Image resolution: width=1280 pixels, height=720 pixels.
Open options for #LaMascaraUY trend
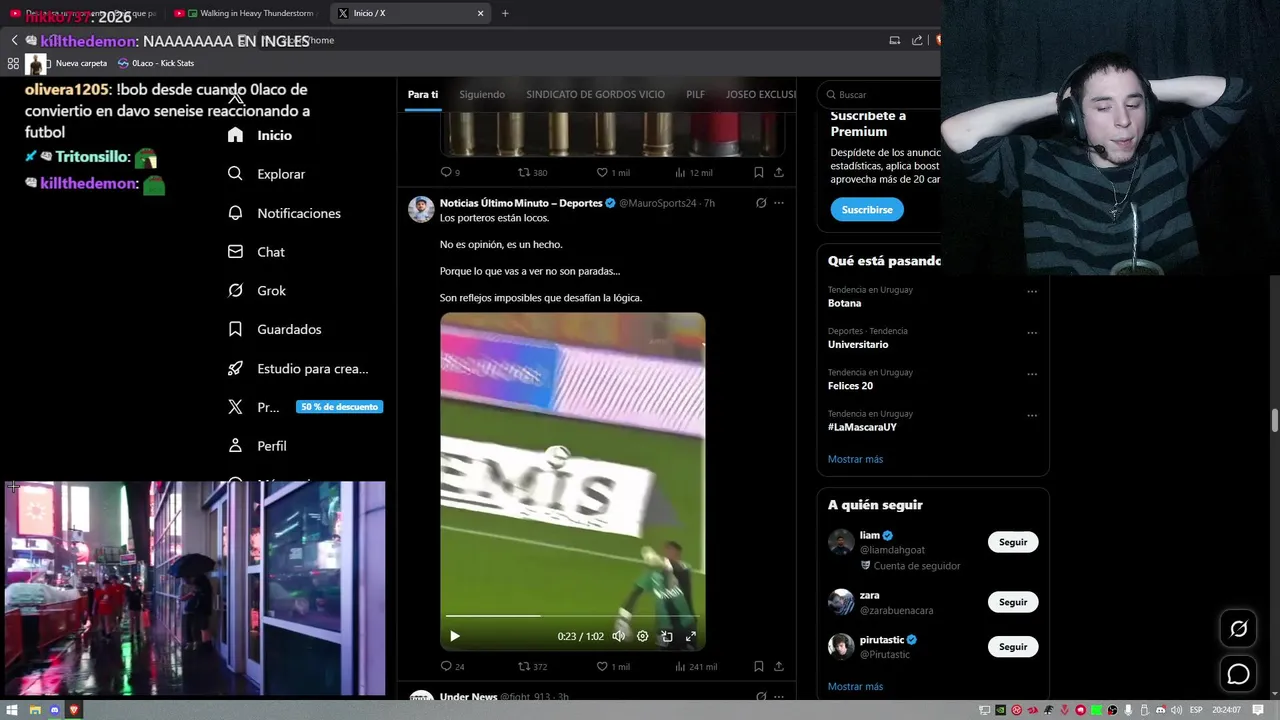(x=1032, y=416)
